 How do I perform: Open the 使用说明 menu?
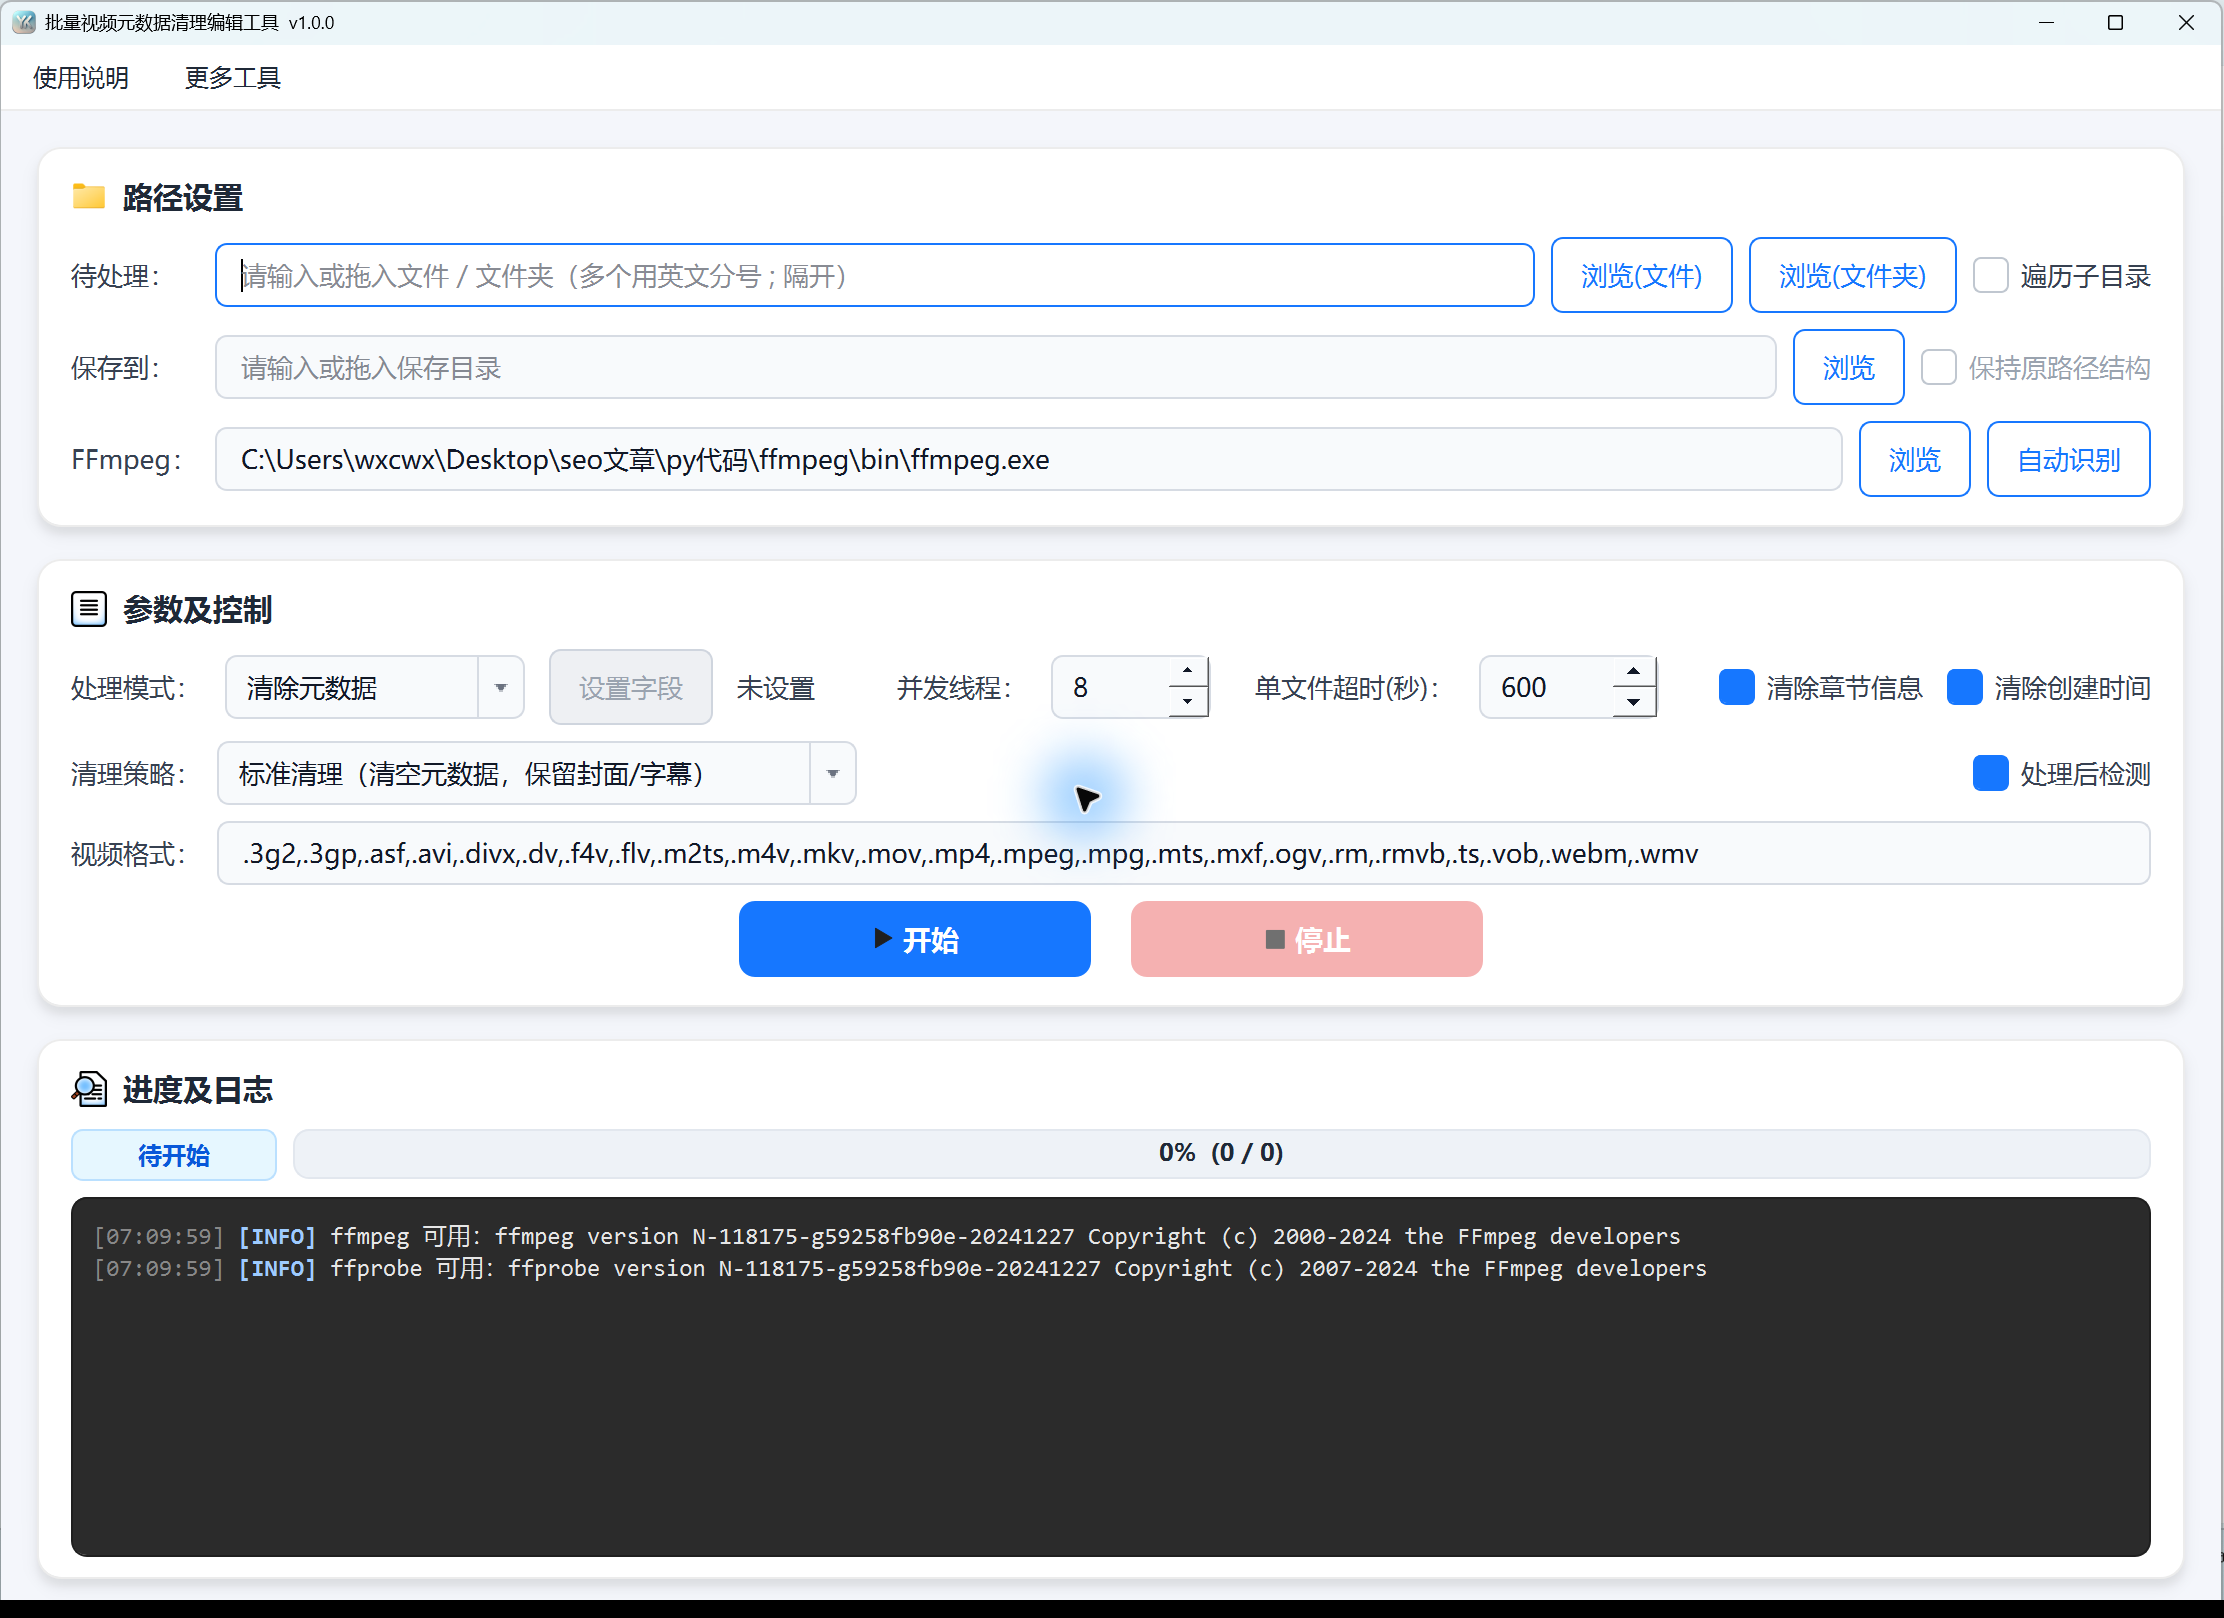click(x=81, y=77)
